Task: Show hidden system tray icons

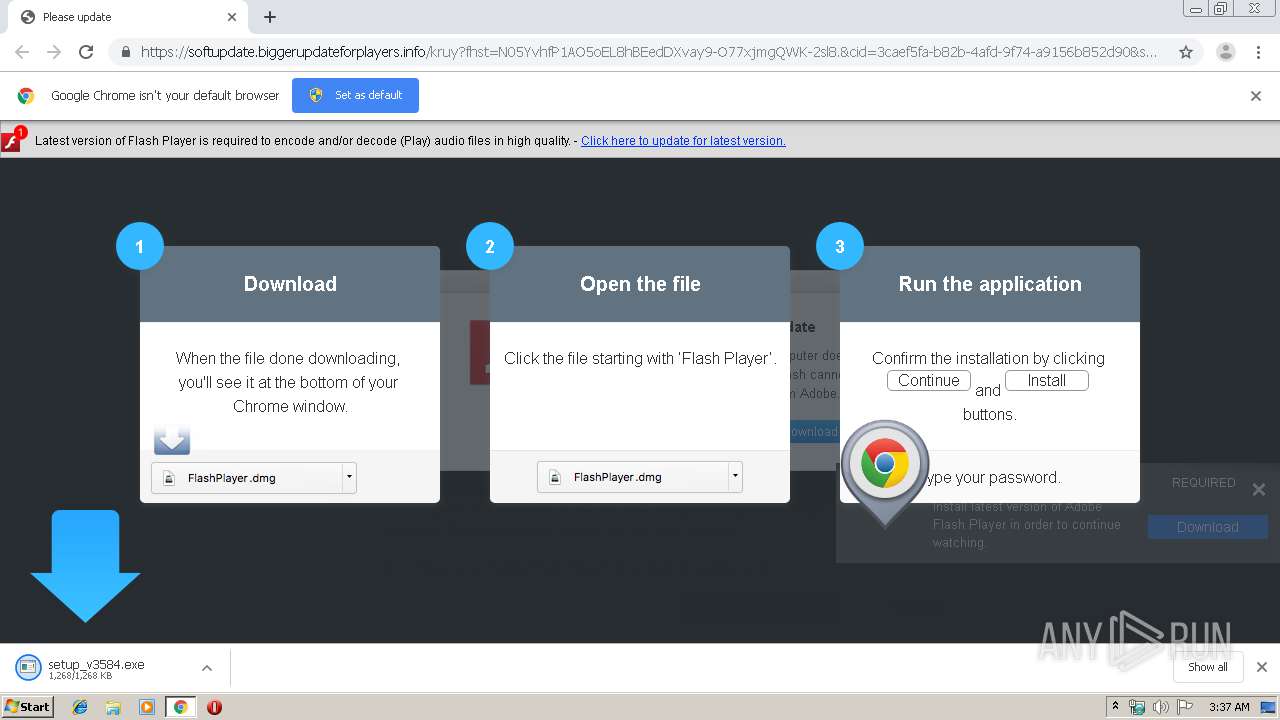Action: click(x=1115, y=707)
